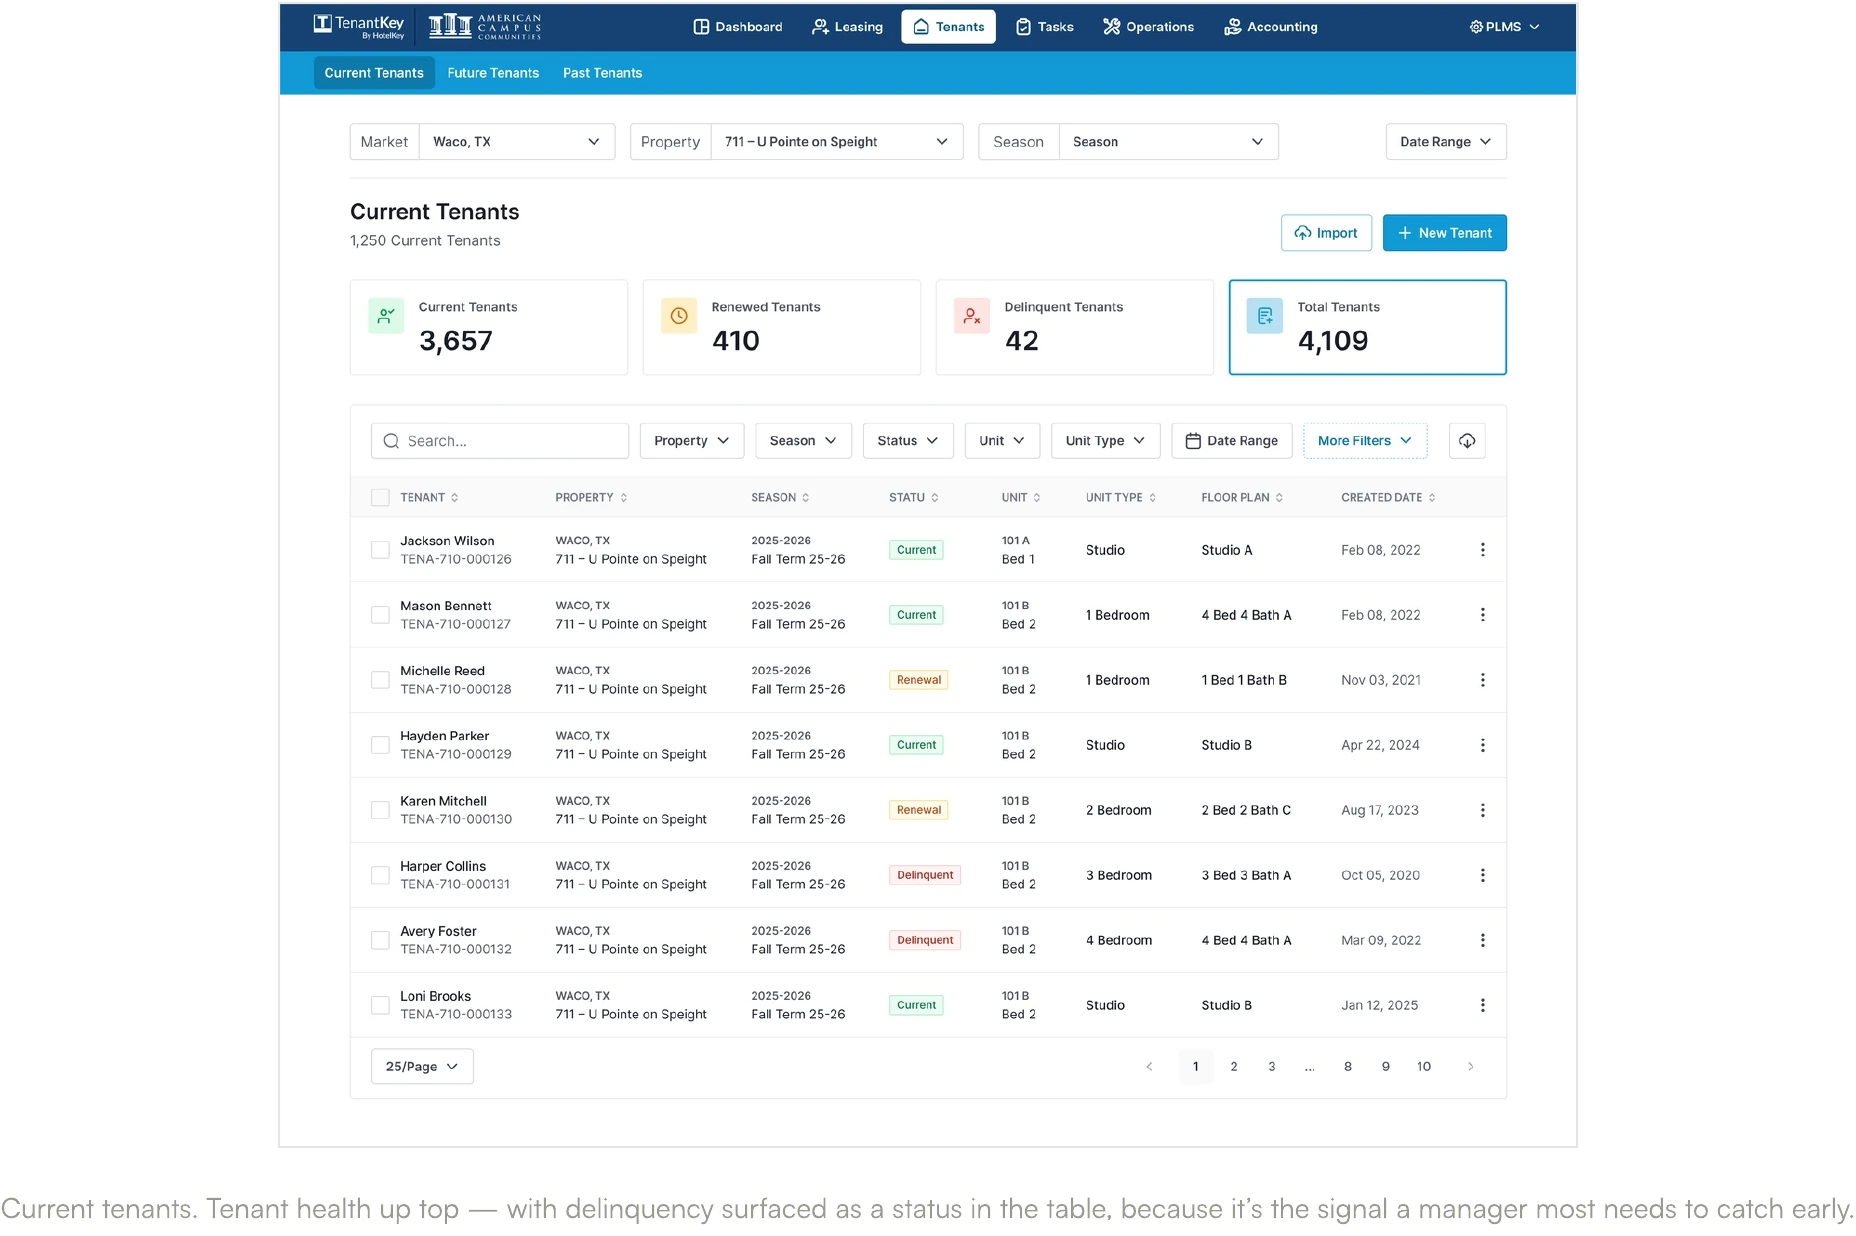The image size is (1856, 1236).
Task: Open the table Date Range filter button
Action: click(1232, 441)
